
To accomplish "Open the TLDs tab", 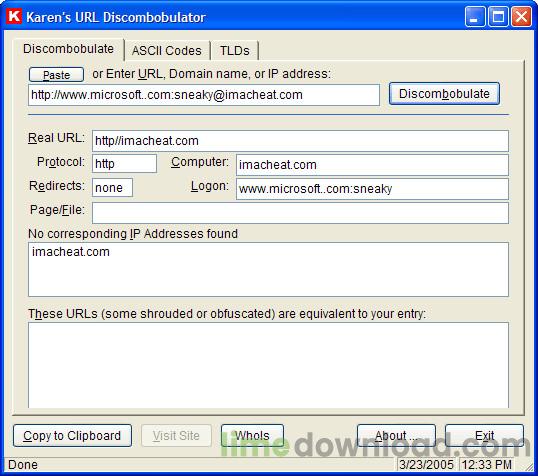I will 235,51.
